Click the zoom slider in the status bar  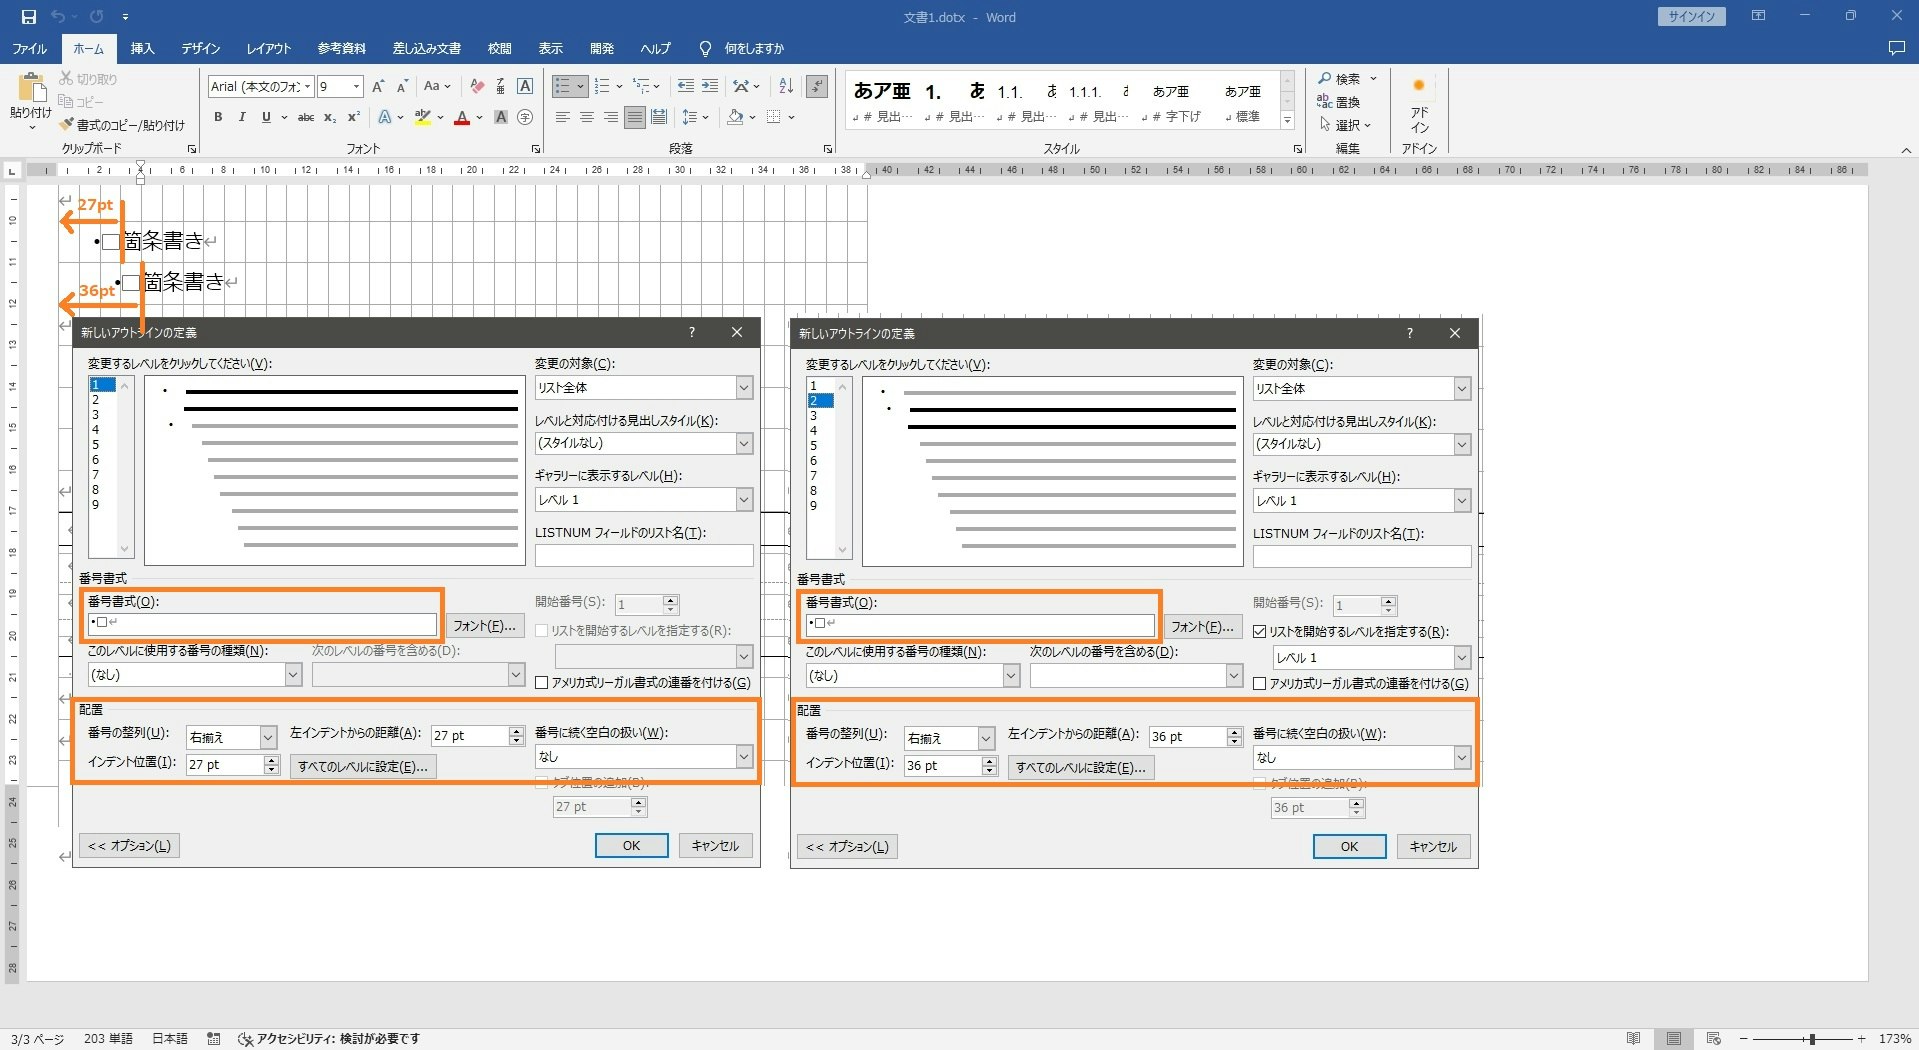coord(1810,1039)
